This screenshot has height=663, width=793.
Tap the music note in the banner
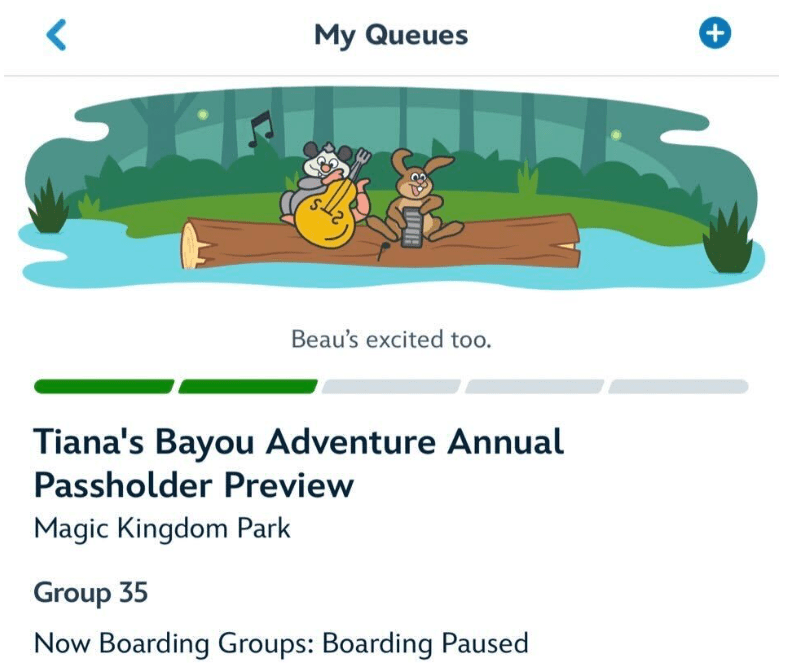[x=261, y=128]
